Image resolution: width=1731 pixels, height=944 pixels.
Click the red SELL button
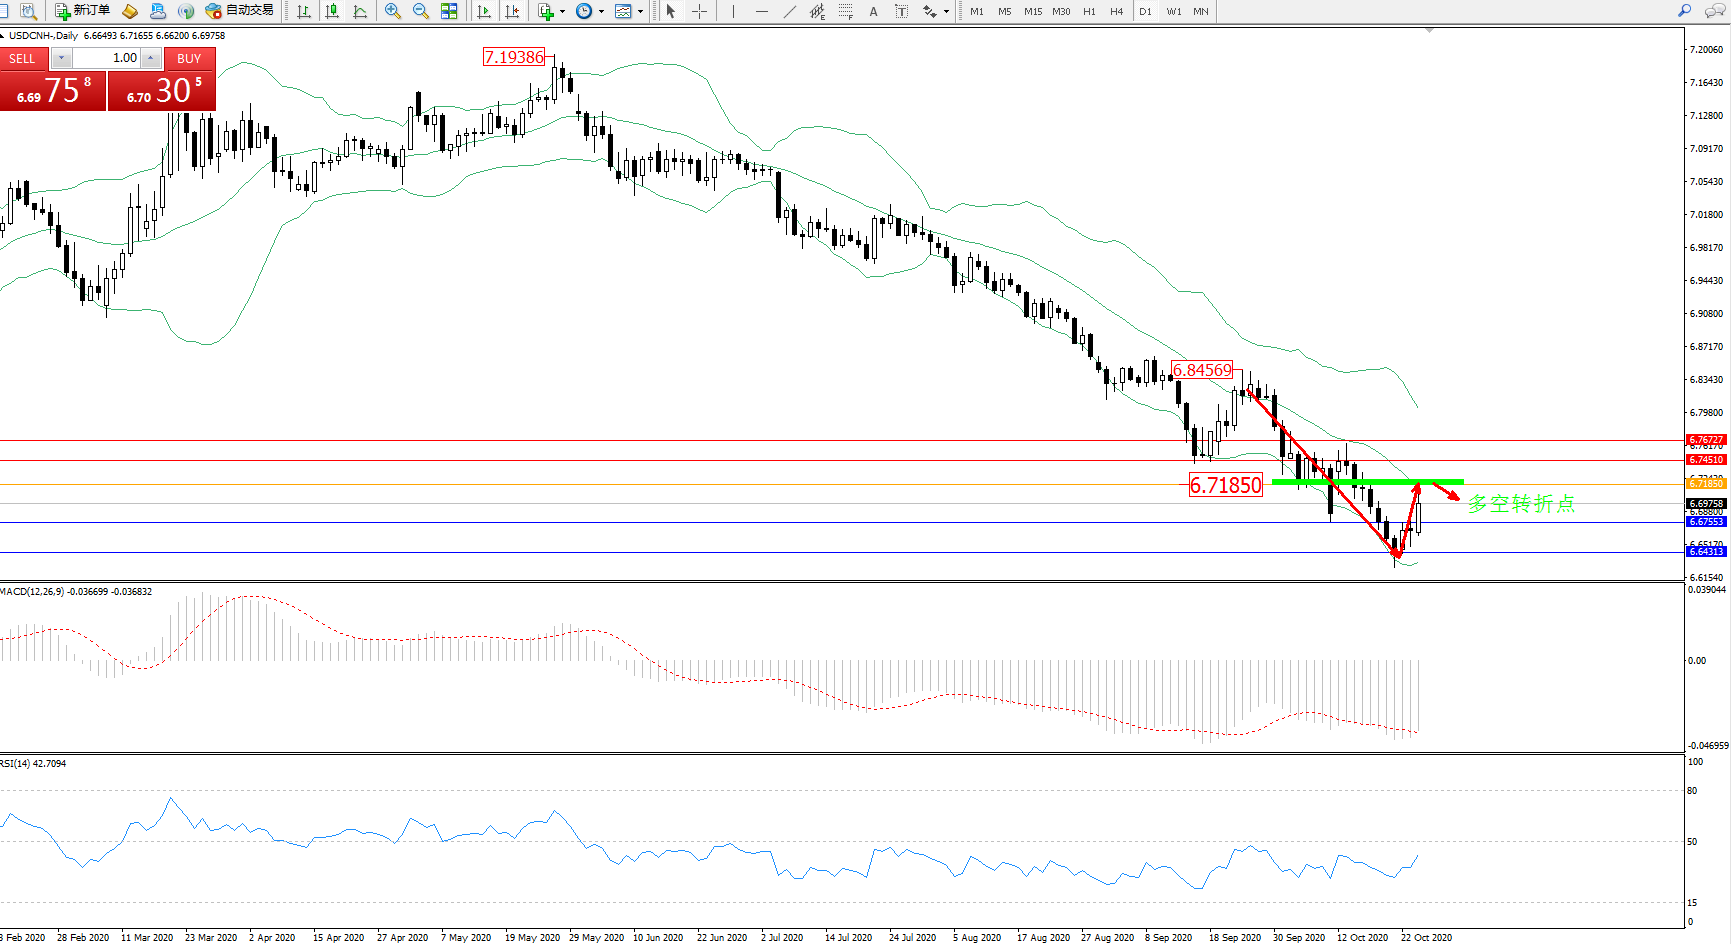(22, 58)
